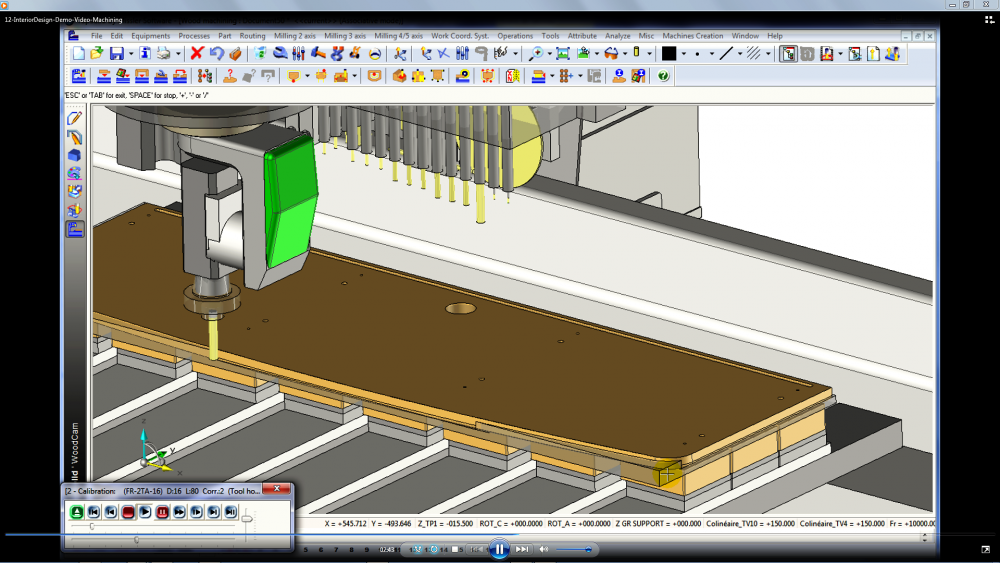
Task: Expand the printer icon's dropdown arrow
Action: point(178,54)
